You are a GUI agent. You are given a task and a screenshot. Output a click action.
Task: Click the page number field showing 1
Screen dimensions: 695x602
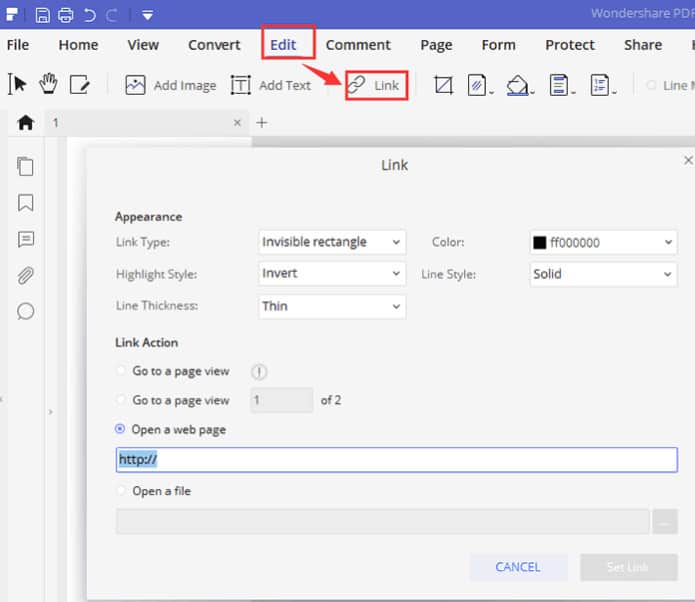282,400
